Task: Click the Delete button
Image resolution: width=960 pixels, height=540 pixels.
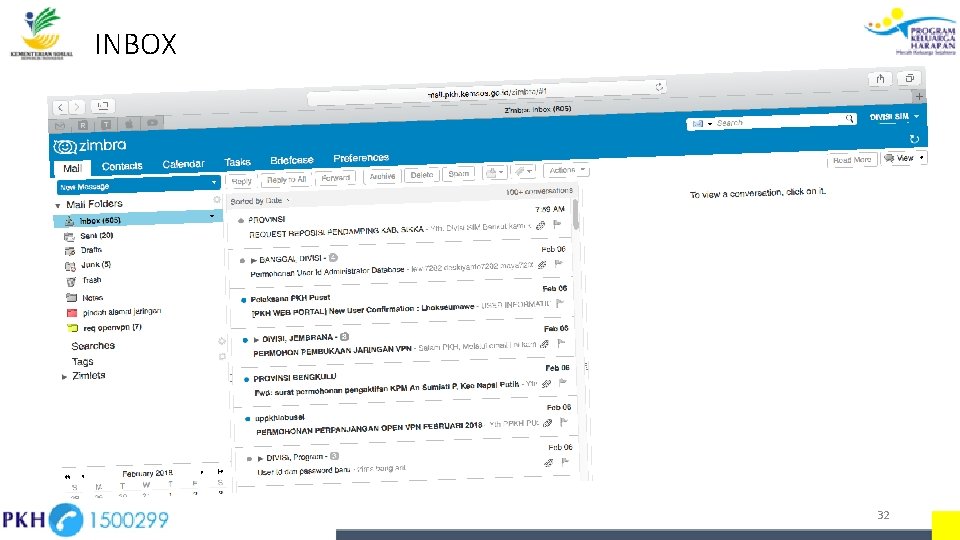Action: [x=421, y=175]
